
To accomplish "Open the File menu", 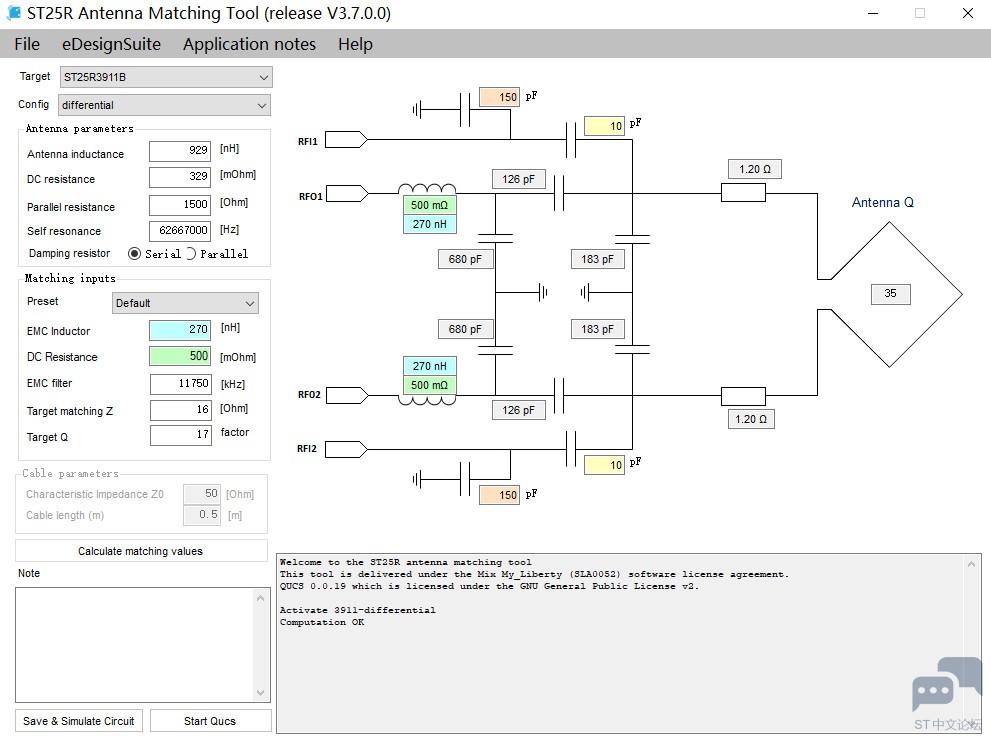I will [27, 44].
